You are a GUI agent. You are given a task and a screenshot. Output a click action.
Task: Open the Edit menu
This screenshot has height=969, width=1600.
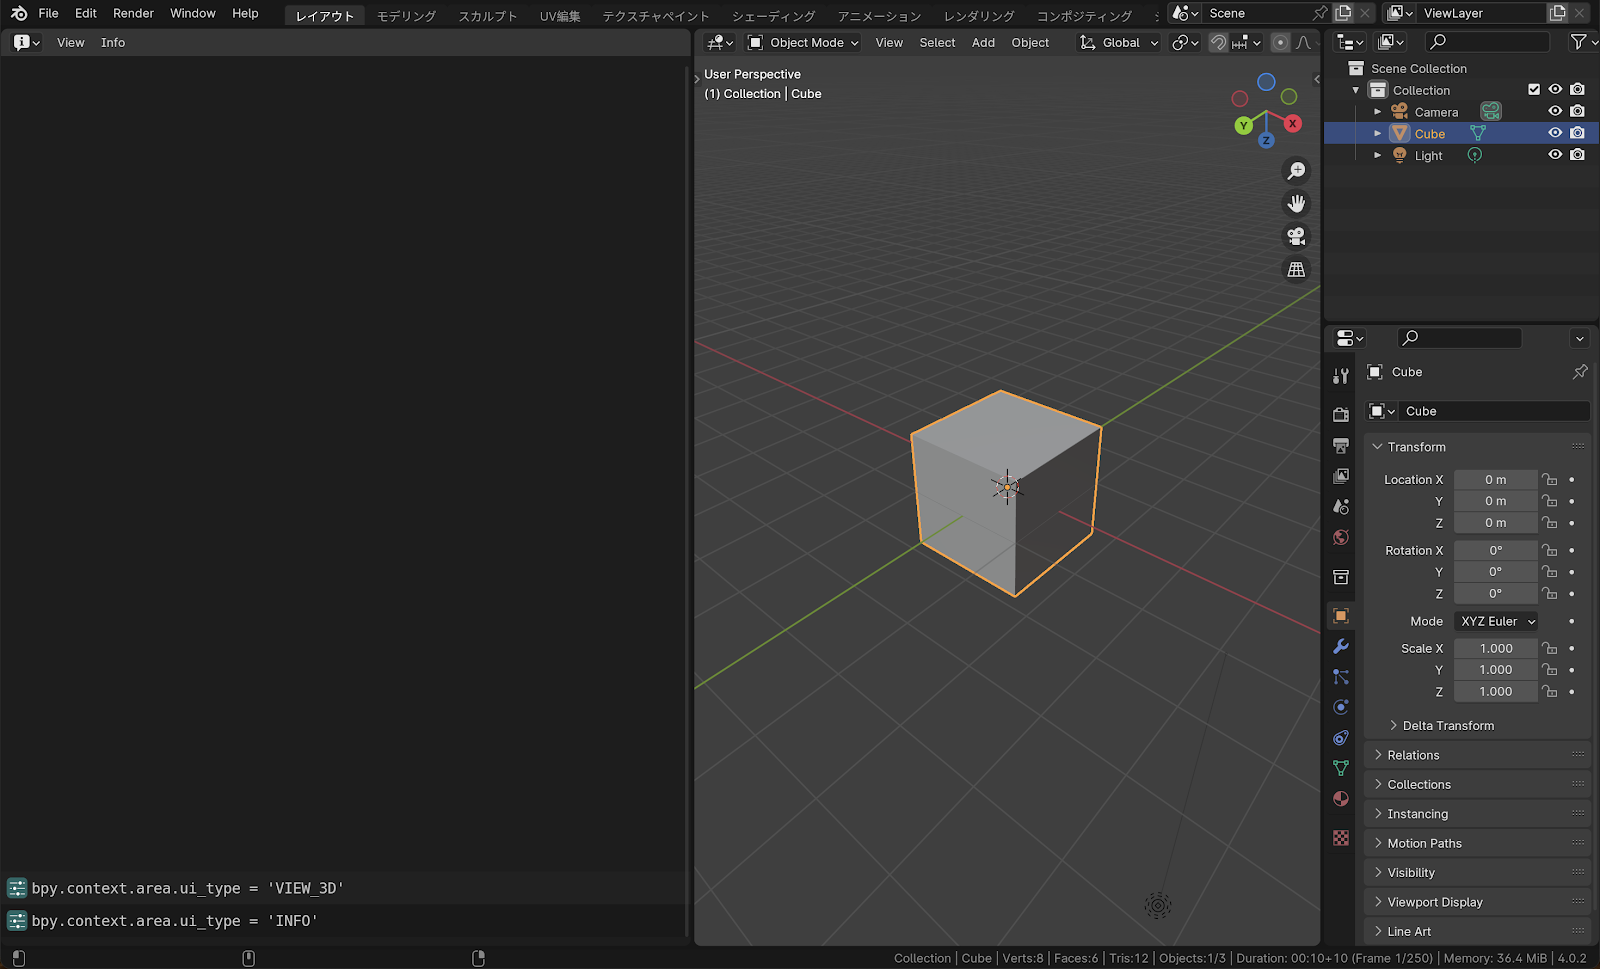tap(86, 13)
